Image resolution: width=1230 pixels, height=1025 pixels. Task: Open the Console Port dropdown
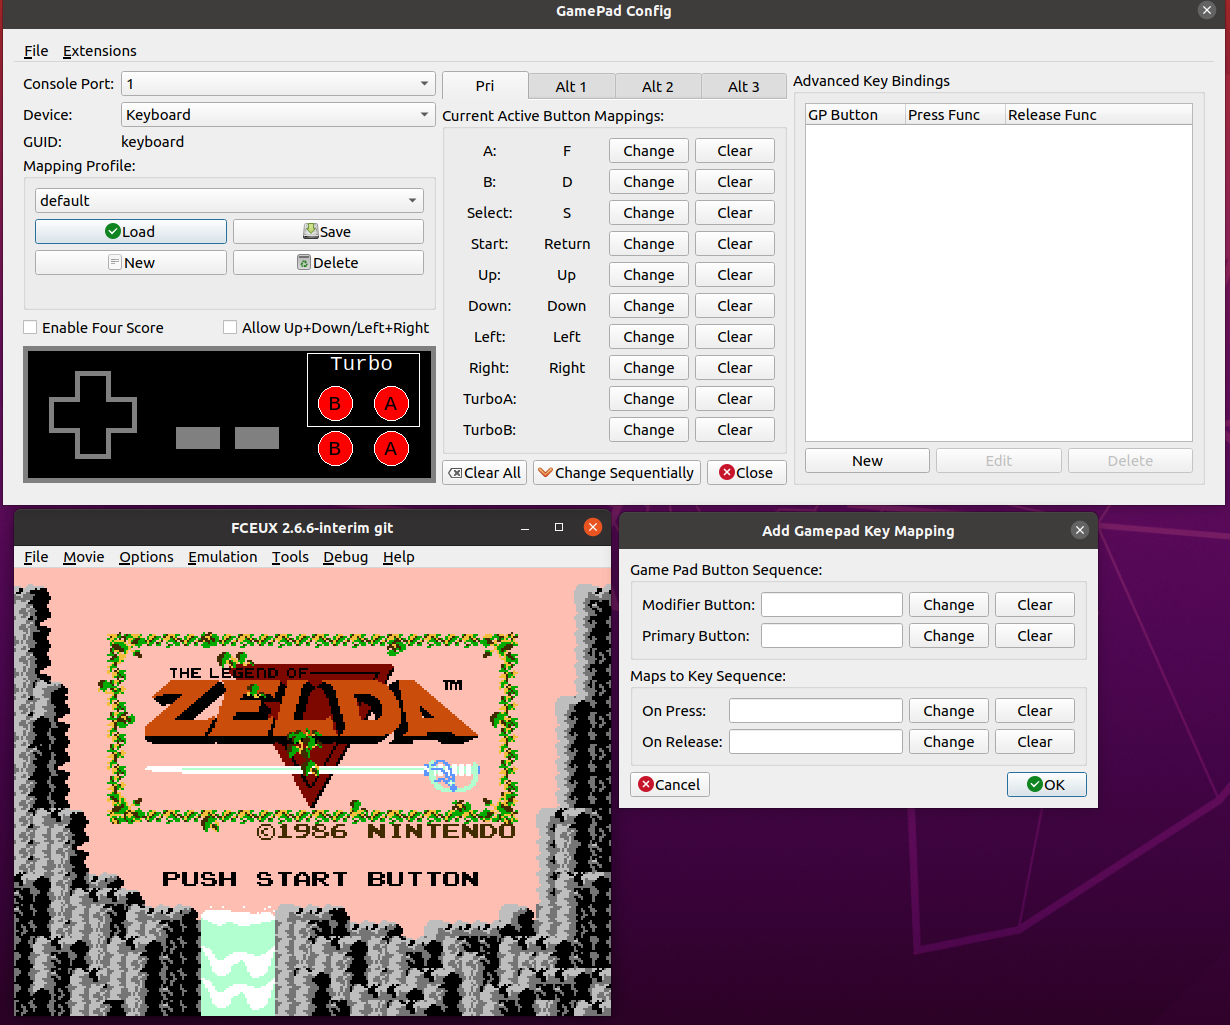click(x=277, y=84)
